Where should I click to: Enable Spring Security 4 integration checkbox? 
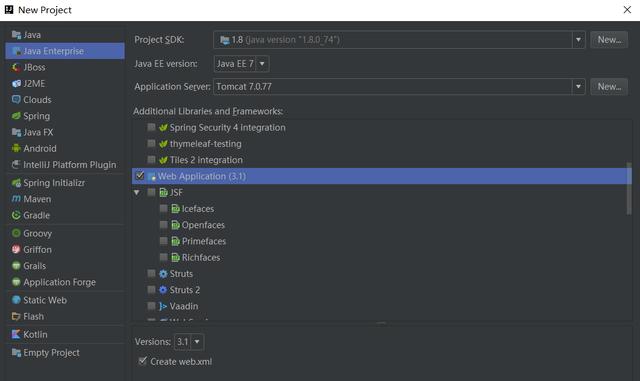[151, 127]
